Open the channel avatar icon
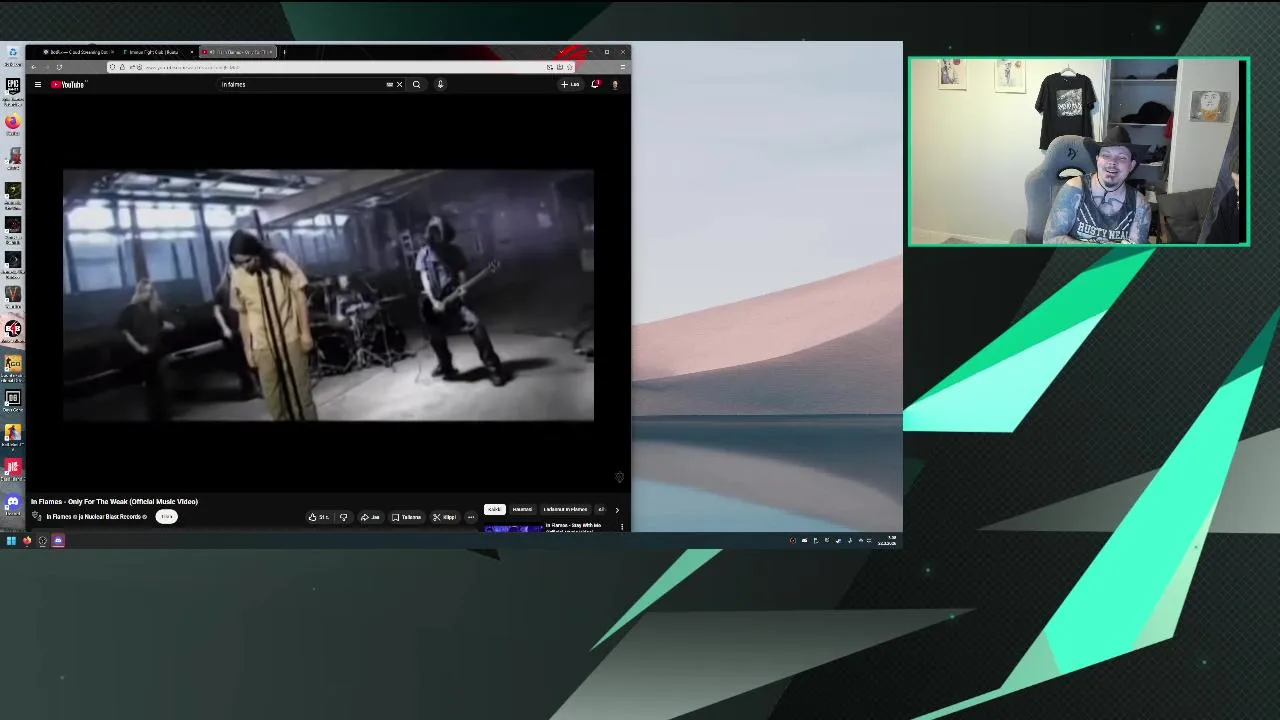This screenshot has width=1280, height=720. [37, 517]
